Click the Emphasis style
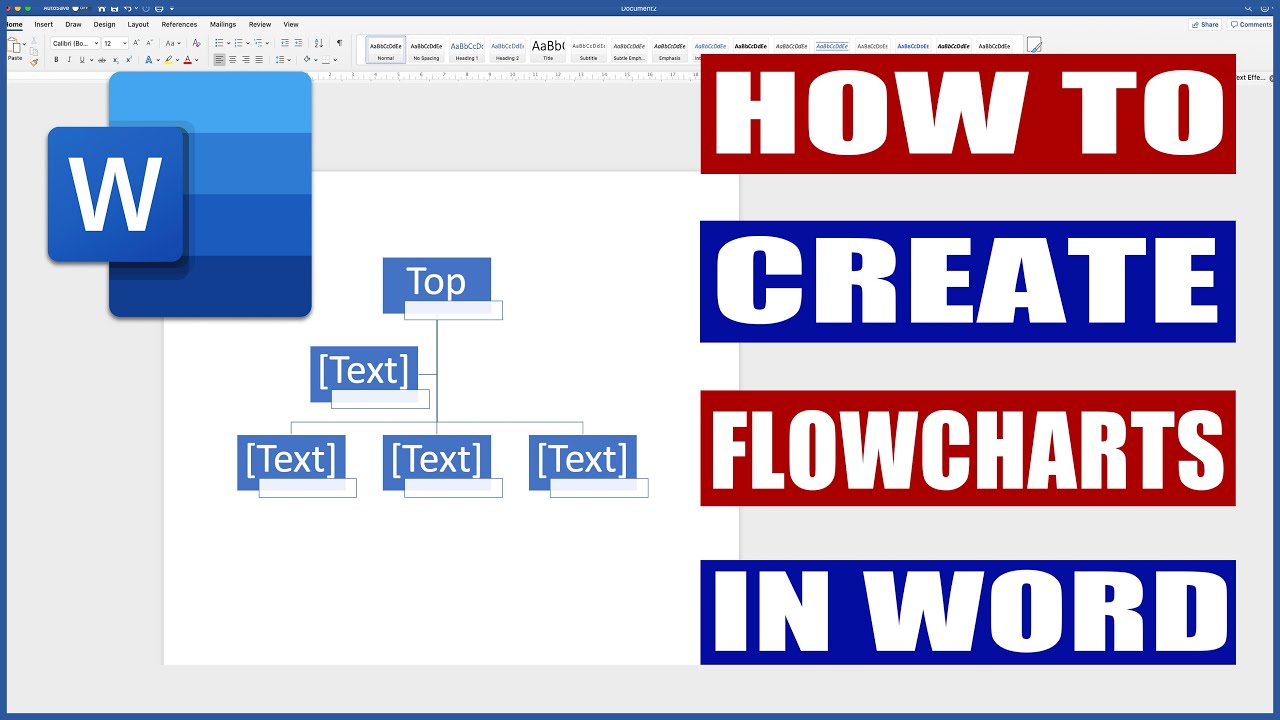This screenshot has width=1280, height=720. pyautogui.click(x=670, y=50)
